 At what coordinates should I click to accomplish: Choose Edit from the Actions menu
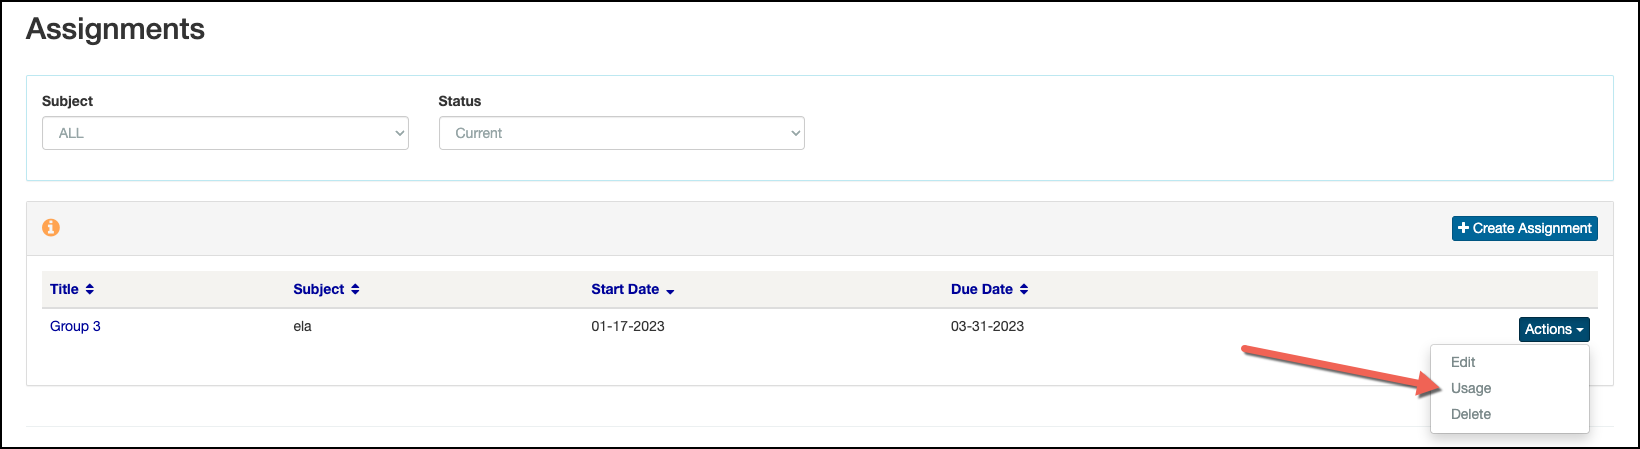1463,362
